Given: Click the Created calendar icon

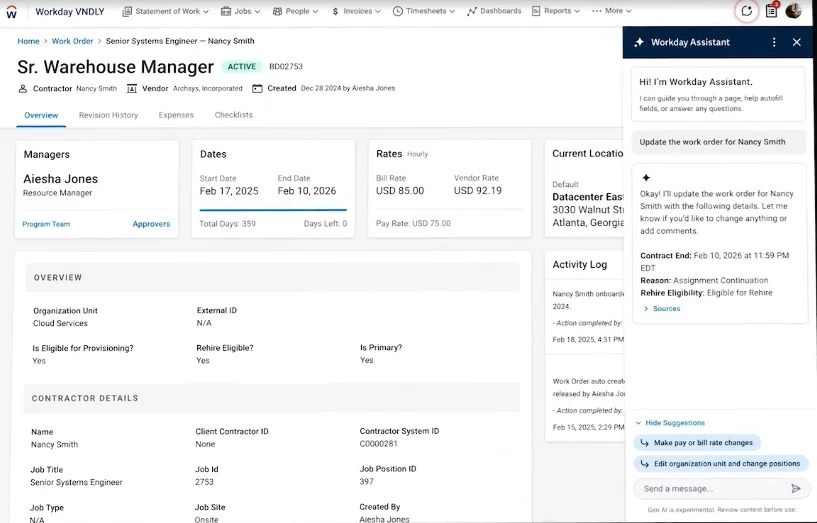Looking at the screenshot, I should coord(257,88).
